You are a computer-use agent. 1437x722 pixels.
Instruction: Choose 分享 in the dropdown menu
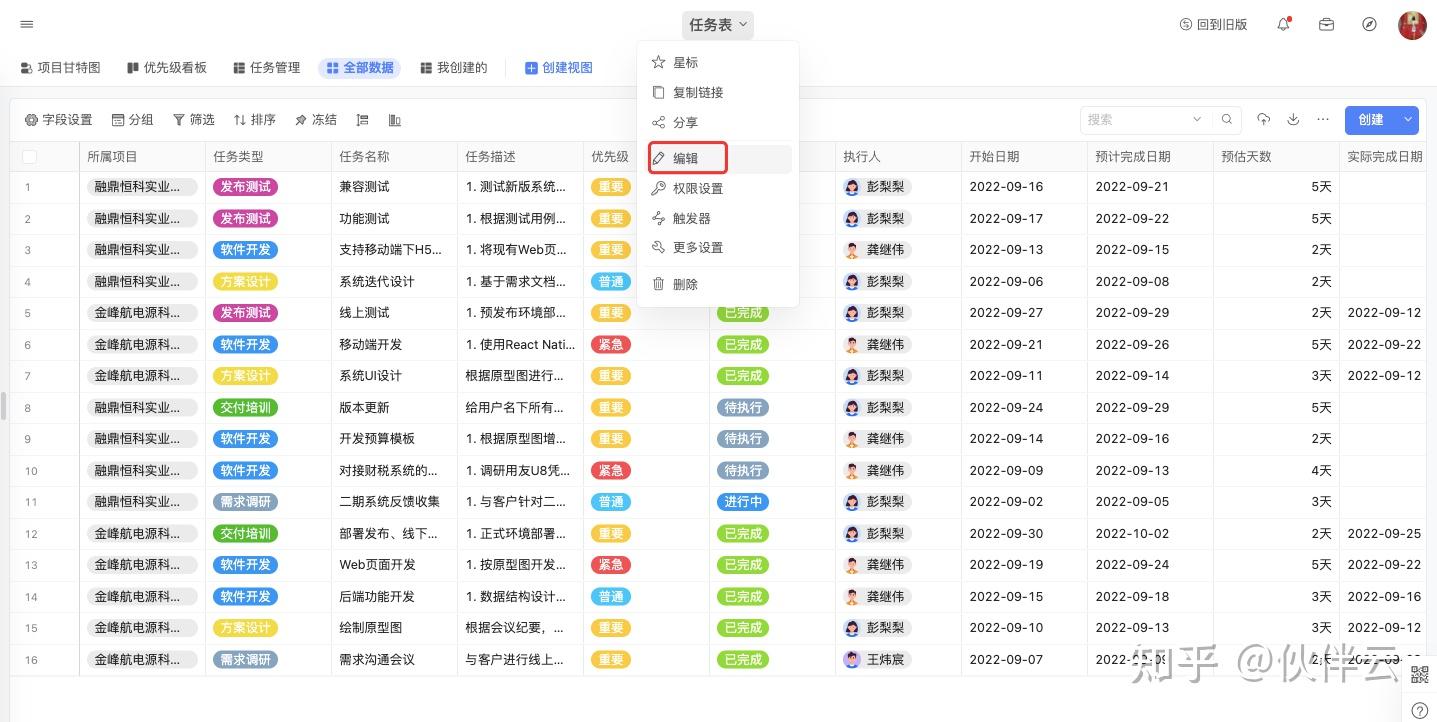tap(718, 122)
